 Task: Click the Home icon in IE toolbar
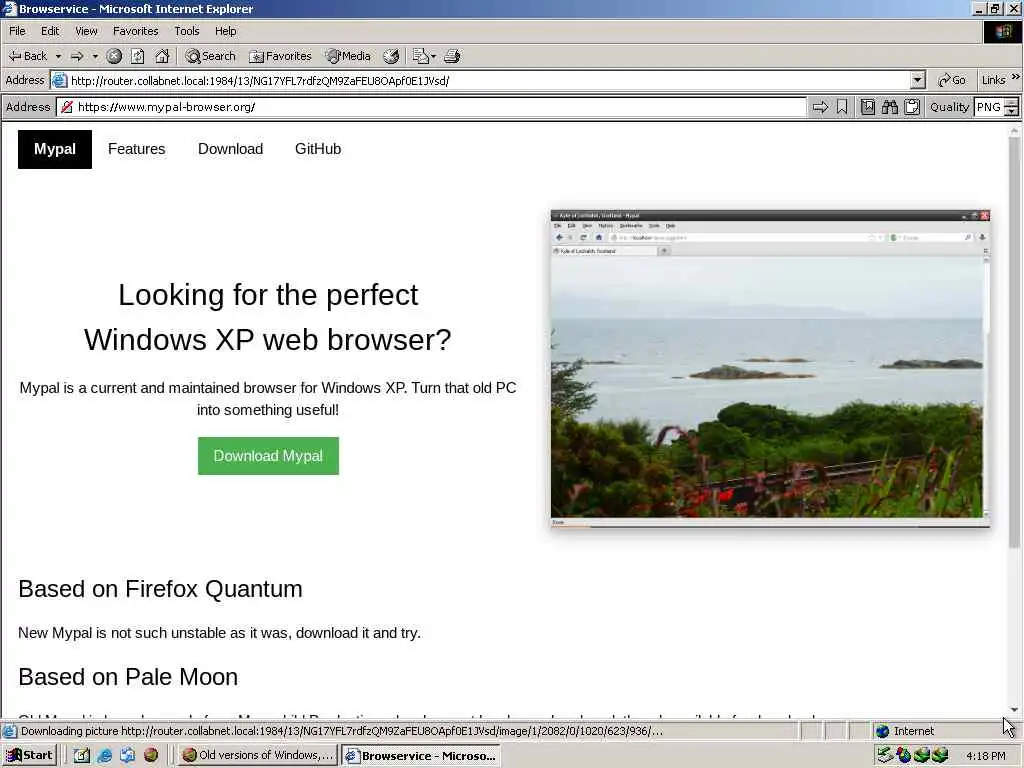pyautogui.click(x=162, y=56)
